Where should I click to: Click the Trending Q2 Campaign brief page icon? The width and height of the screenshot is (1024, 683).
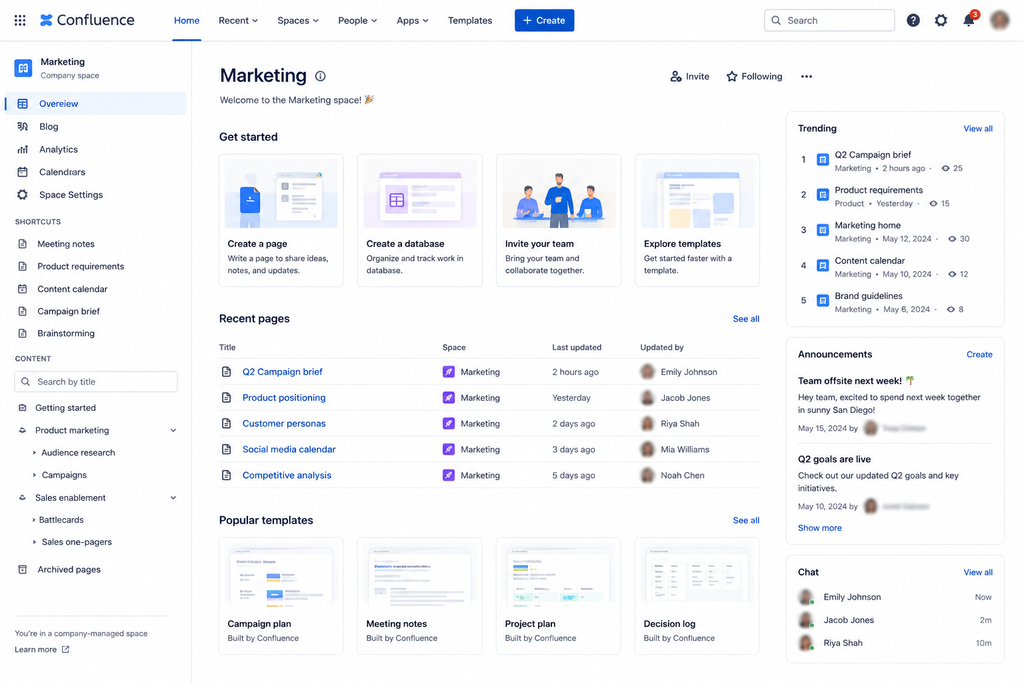pos(823,159)
